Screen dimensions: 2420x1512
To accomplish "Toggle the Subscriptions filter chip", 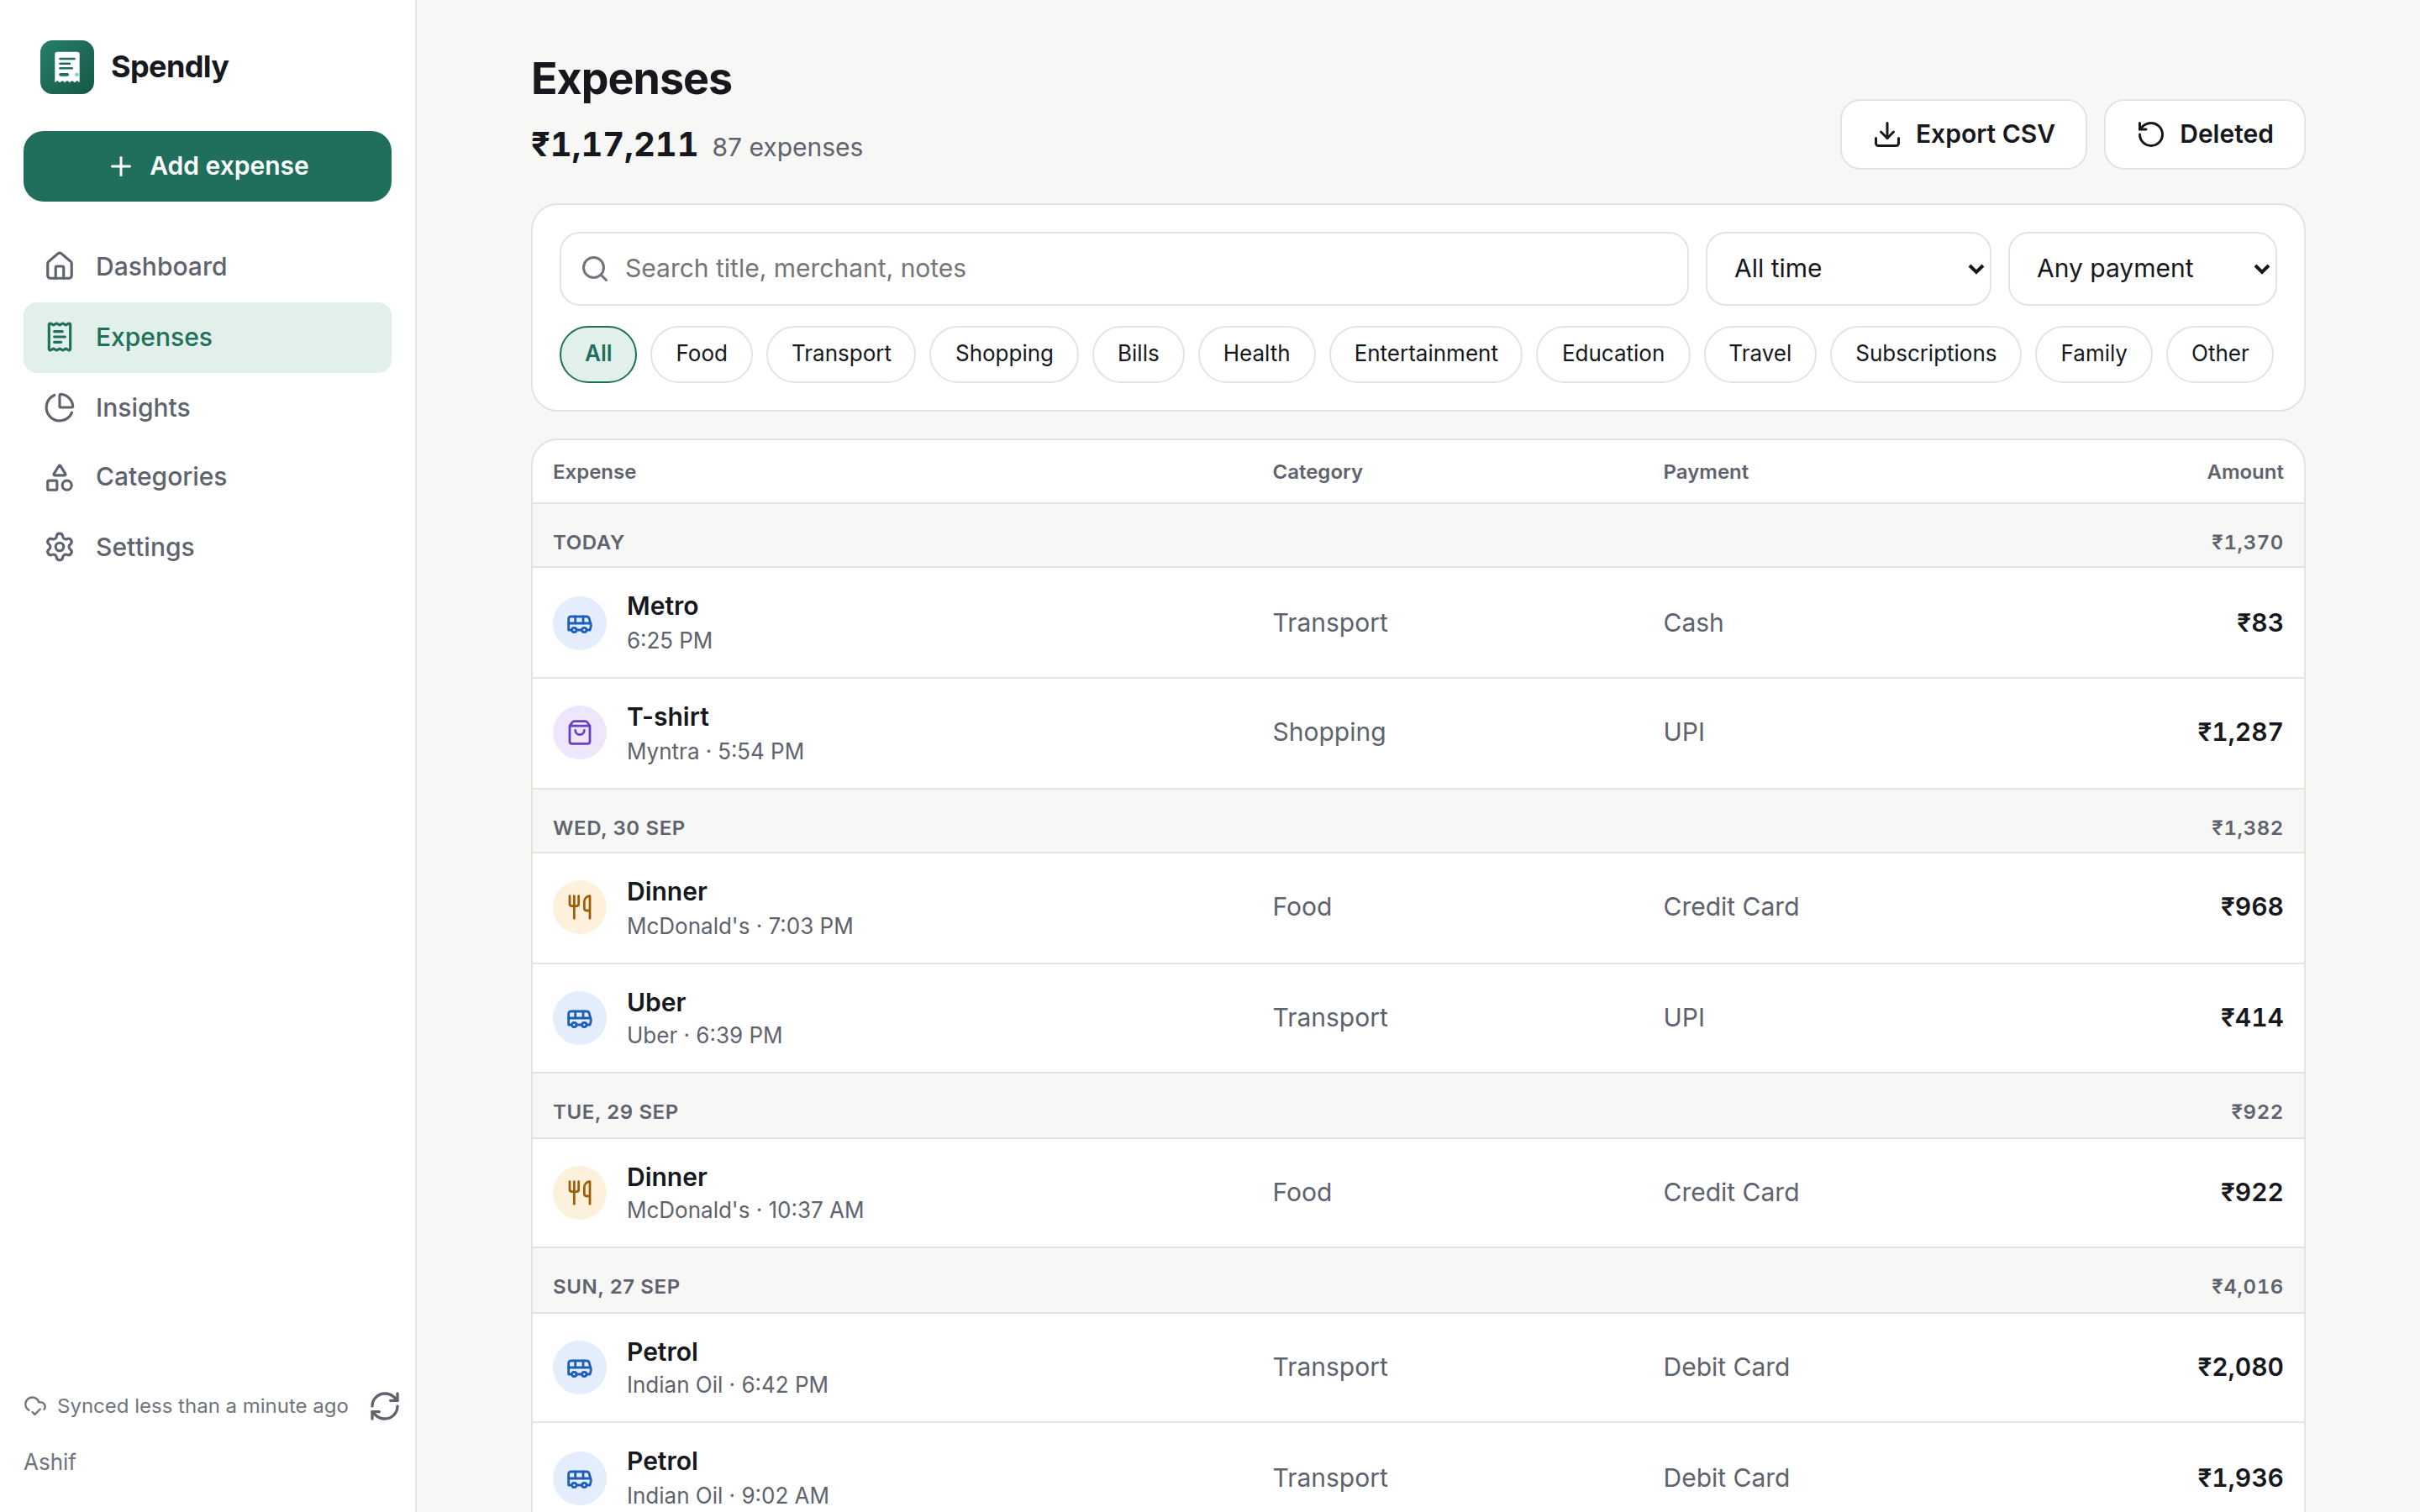I will (x=1925, y=354).
